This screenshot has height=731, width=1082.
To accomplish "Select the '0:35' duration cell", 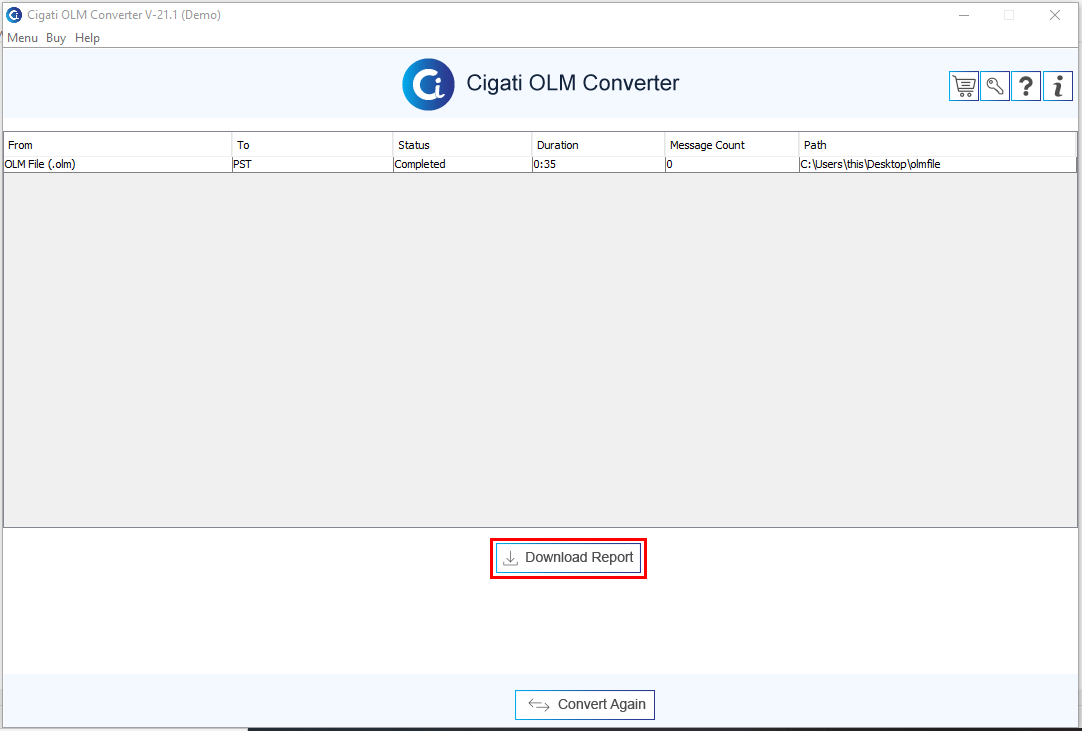I will pyautogui.click(x=598, y=164).
